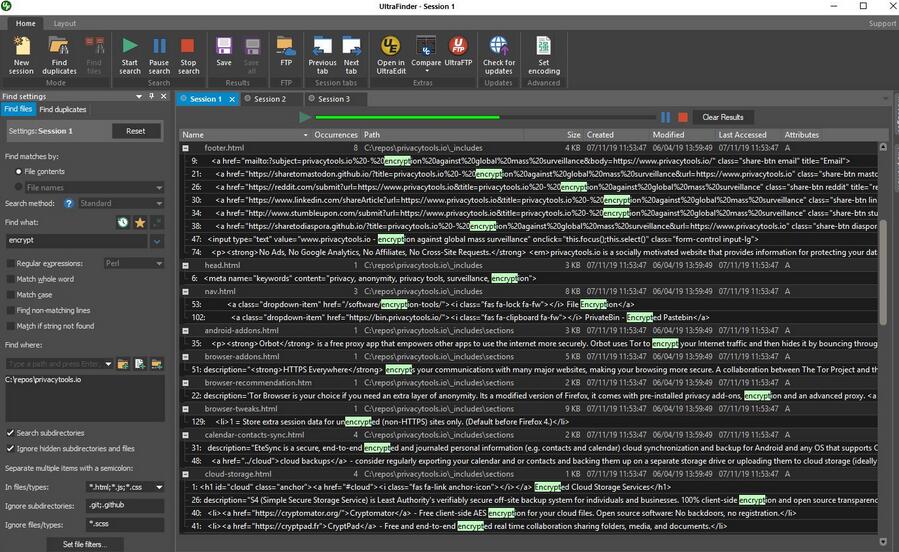Open the Find settings panel menu arrow
Image resolution: width=899 pixels, height=552 pixels.
coord(139,96)
